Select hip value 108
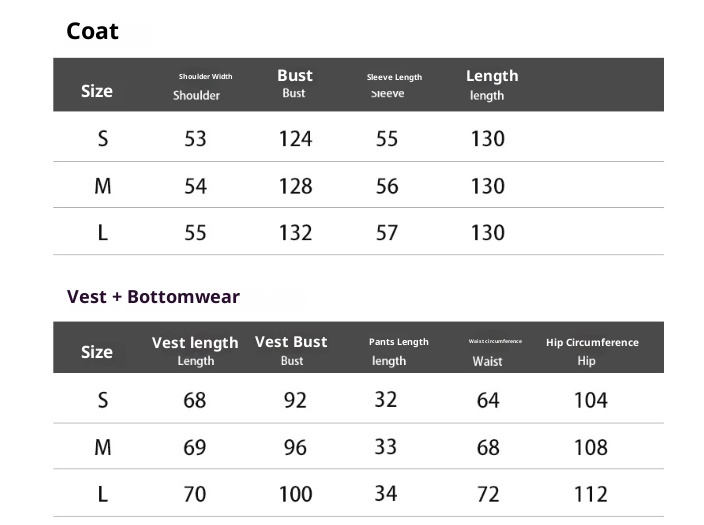Viewport: 704px width, 525px height. point(591,447)
